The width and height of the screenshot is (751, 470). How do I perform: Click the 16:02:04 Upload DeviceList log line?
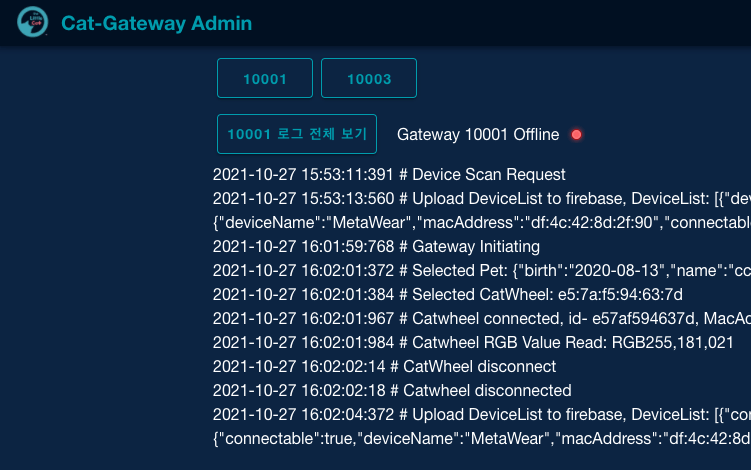coord(480,414)
